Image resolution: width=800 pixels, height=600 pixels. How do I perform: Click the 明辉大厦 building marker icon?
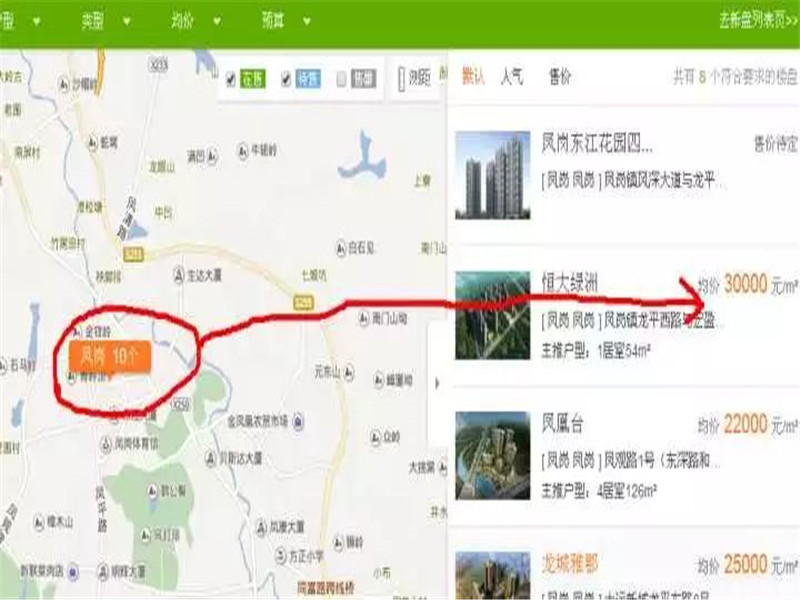[x=103, y=571]
